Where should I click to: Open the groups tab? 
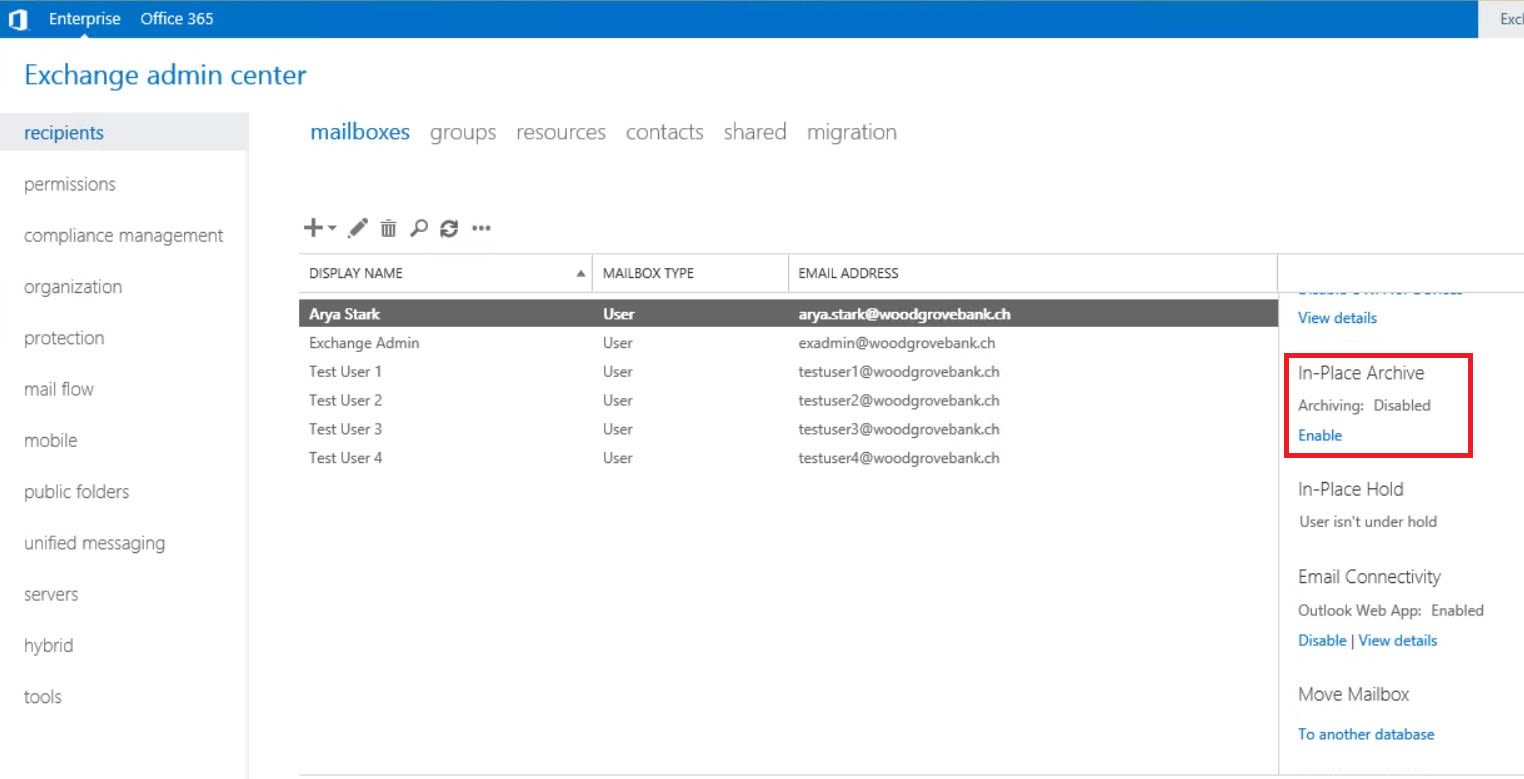[x=463, y=132]
